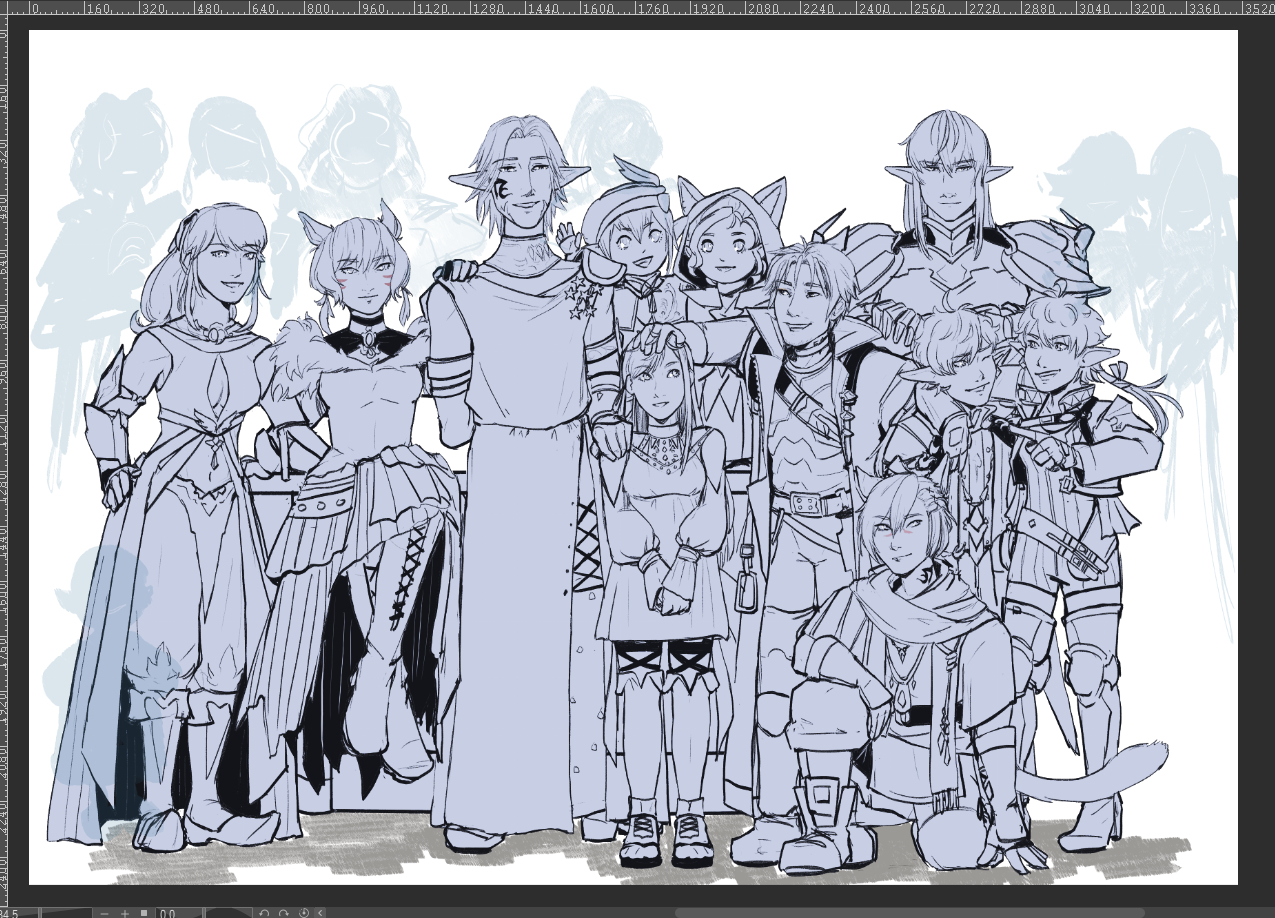Click the rotation angle slider
The image size is (1275, 918).
227,912
